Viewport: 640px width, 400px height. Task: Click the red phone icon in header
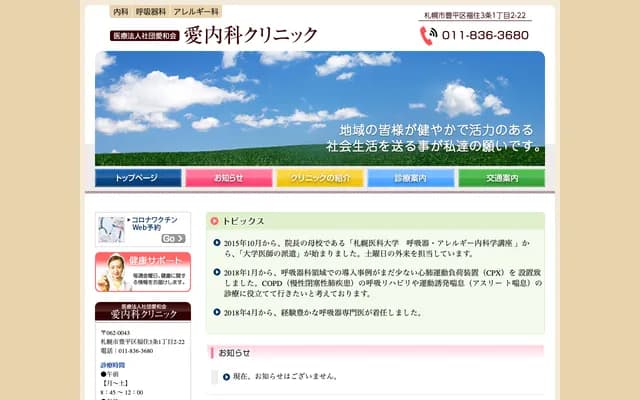(428, 35)
